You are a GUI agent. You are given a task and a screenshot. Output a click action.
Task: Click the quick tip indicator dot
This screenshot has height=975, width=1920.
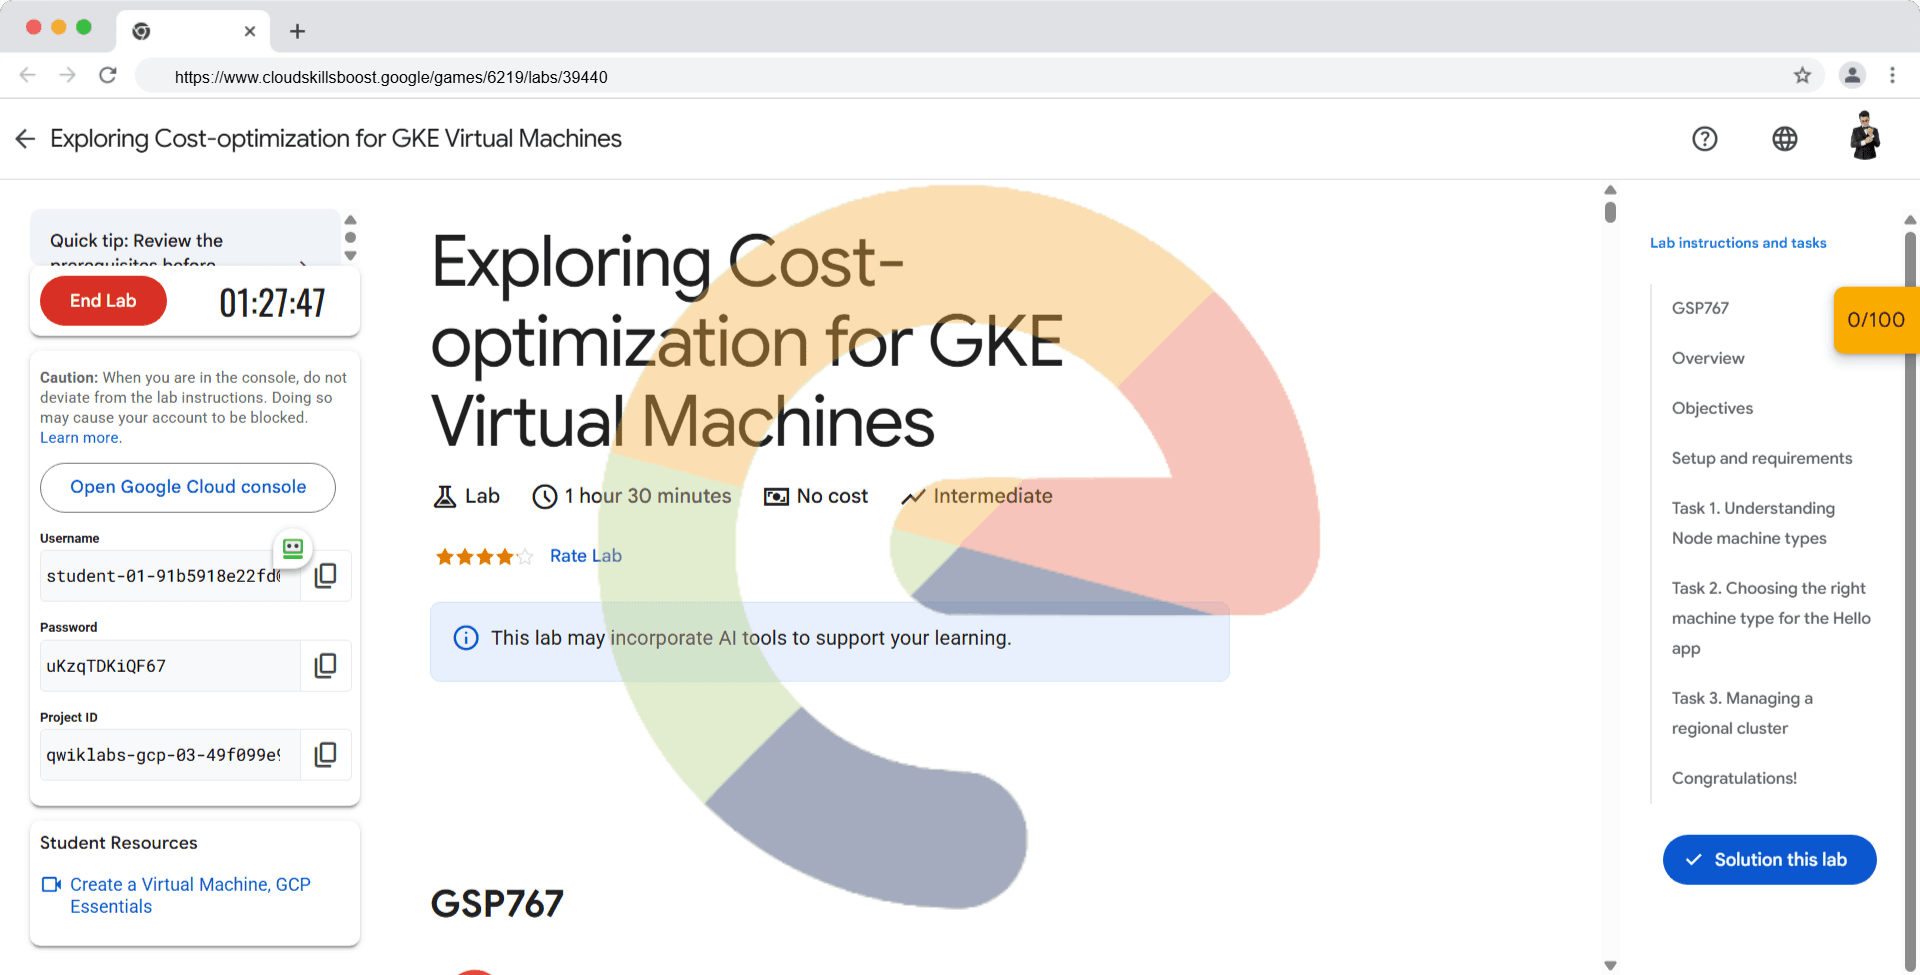350,238
